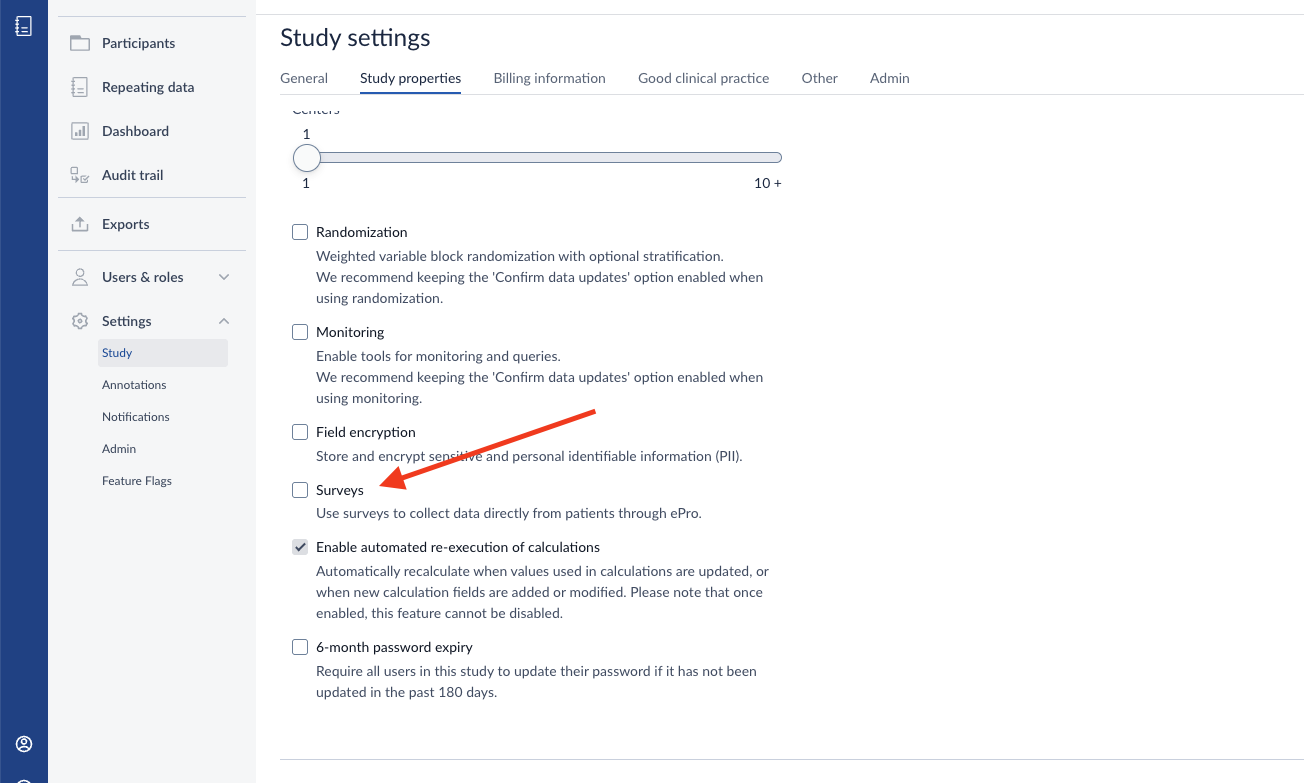The width and height of the screenshot is (1304, 783).
Task: Collapse the Settings menu
Action: pyautogui.click(x=224, y=321)
